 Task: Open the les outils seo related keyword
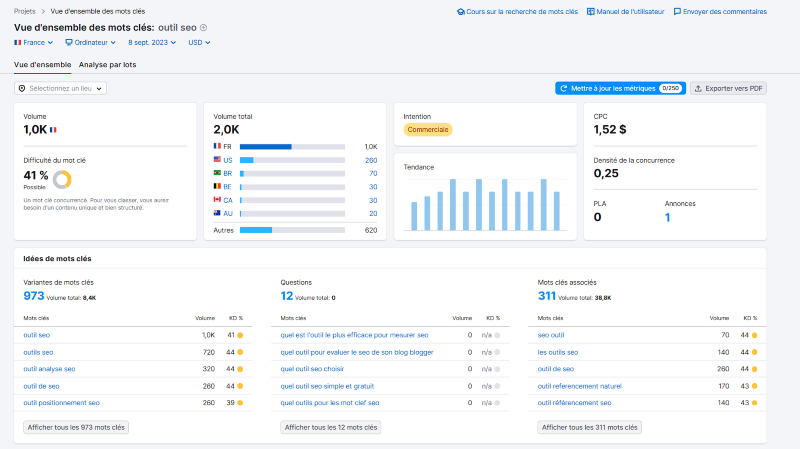click(x=558, y=352)
